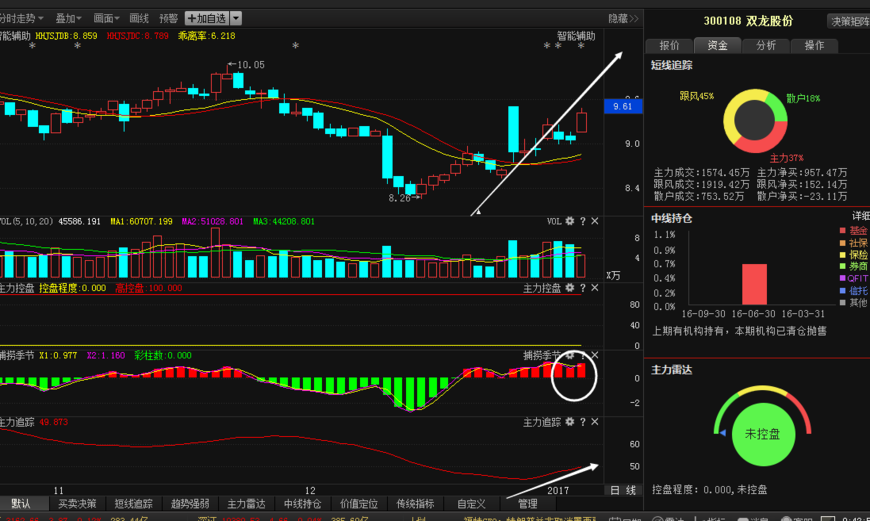Close the 主力追踪 indicator panel
The image size is (870, 521).
tap(595, 422)
